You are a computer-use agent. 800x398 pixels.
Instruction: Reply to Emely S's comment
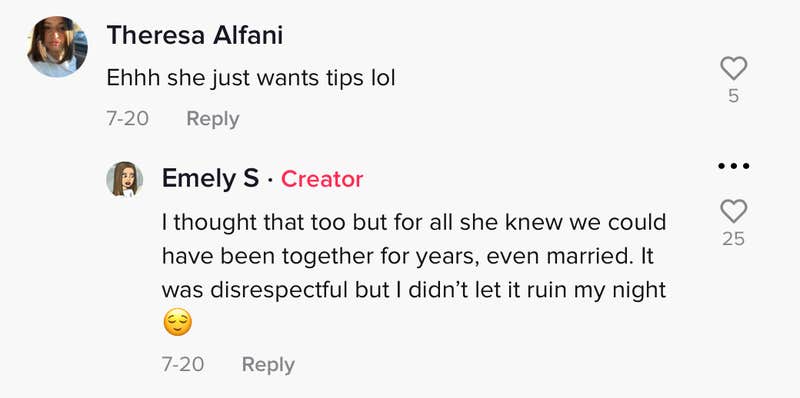268,364
